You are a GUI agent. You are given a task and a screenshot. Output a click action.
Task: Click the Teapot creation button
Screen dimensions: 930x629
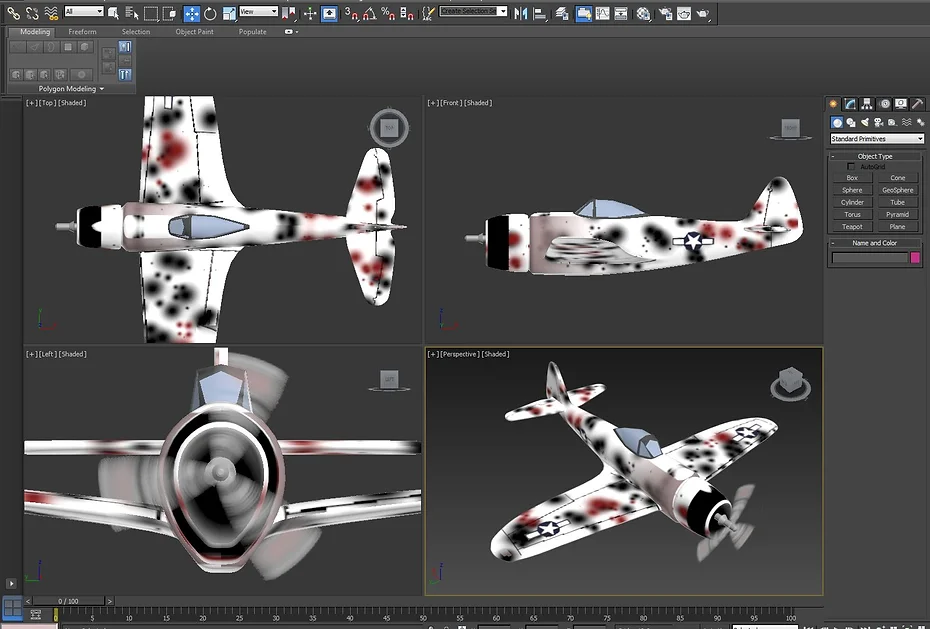click(x=851, y=226)
